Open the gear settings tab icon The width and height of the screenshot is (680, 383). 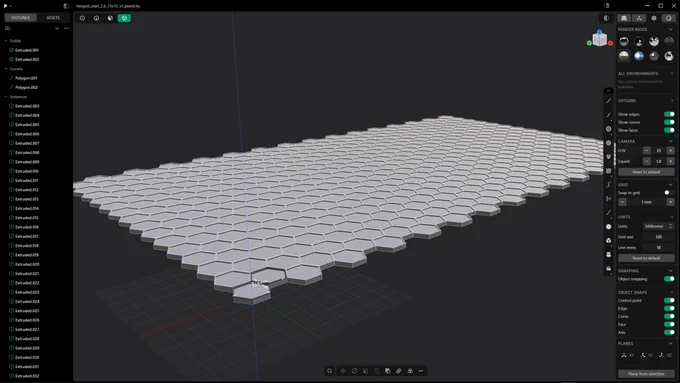tap(654, 18)
